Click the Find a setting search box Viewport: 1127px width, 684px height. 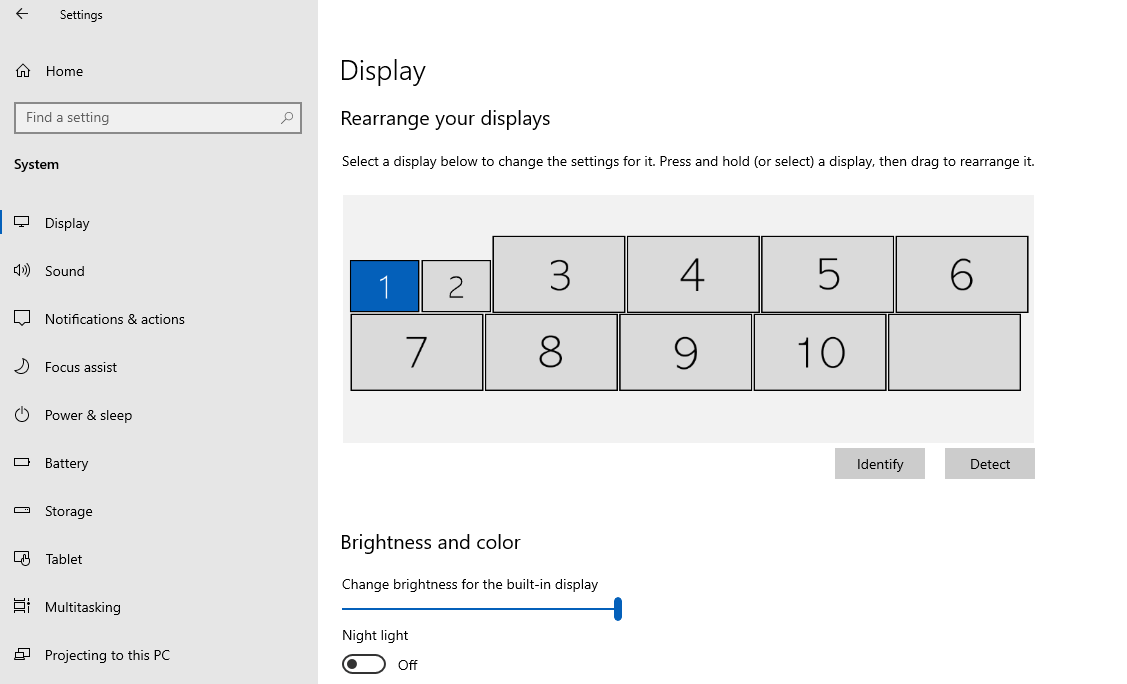(157, 117)
